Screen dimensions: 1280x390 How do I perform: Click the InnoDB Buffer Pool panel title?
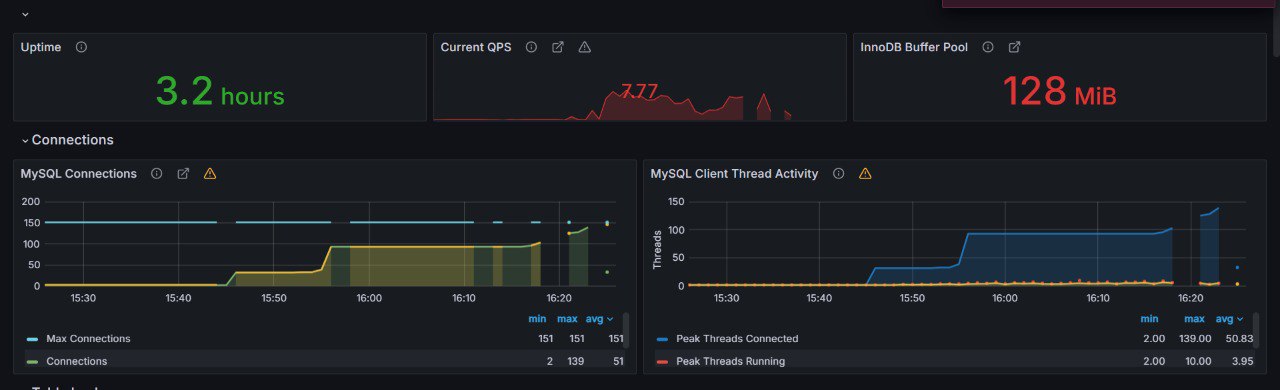[914, 47]
